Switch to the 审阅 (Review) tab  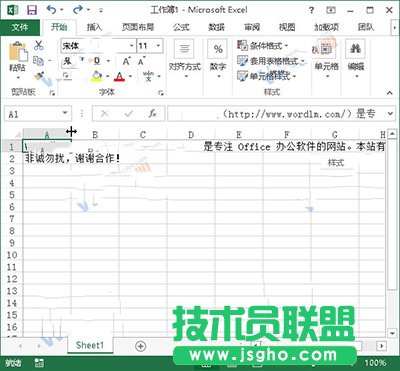coord(252,27)
